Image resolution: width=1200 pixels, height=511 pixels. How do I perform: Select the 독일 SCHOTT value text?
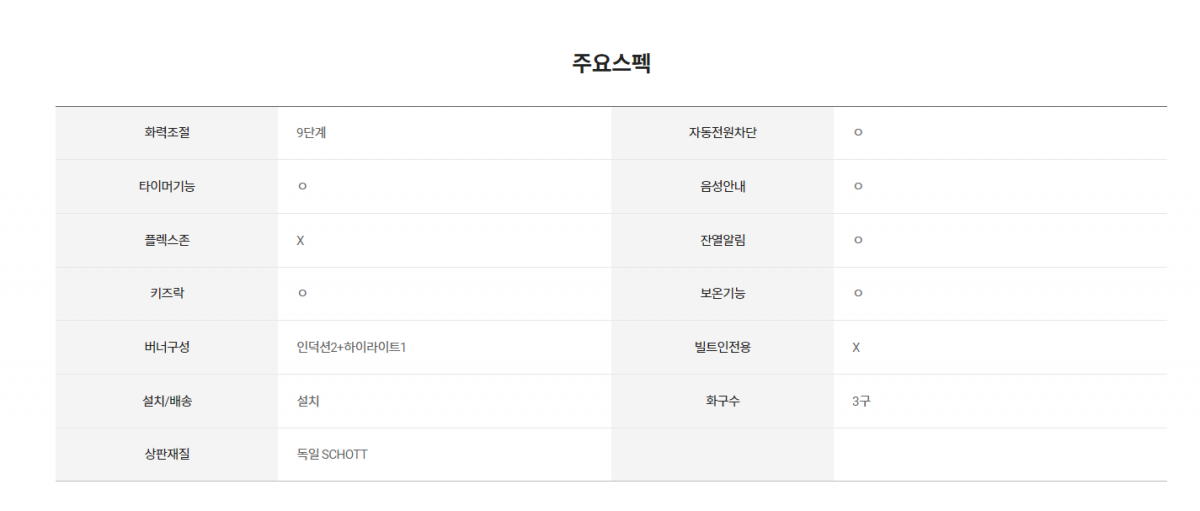click(x=332, y=454)
